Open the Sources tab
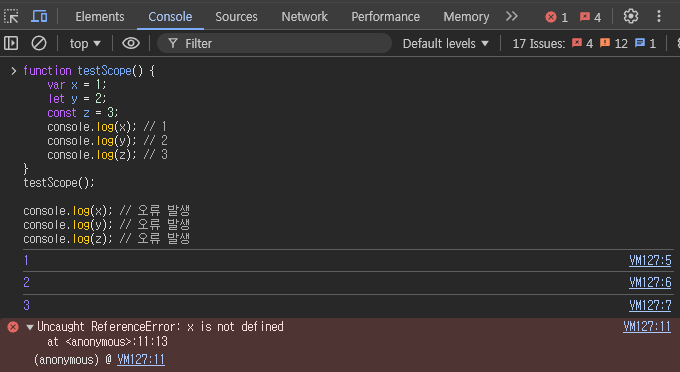680x372 pixels. click(x=236, y=16)
